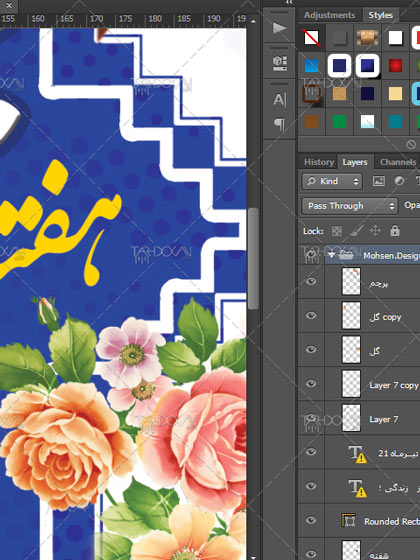Select the "Mohsen.Design" group name

pos(391,255)
